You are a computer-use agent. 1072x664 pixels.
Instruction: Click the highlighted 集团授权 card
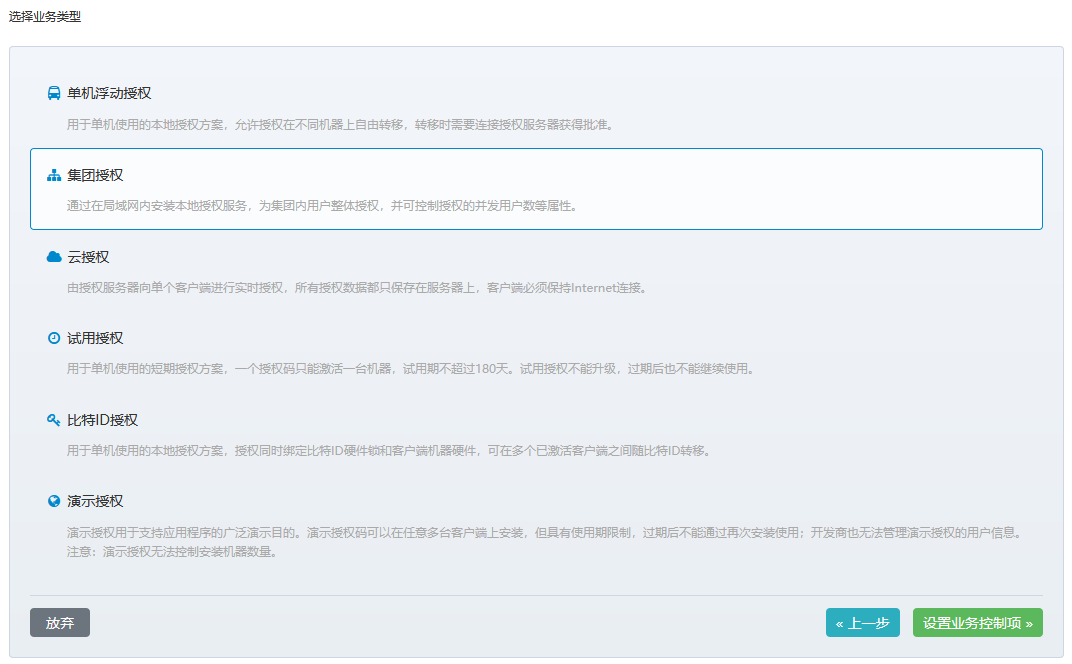pos(536,189)
